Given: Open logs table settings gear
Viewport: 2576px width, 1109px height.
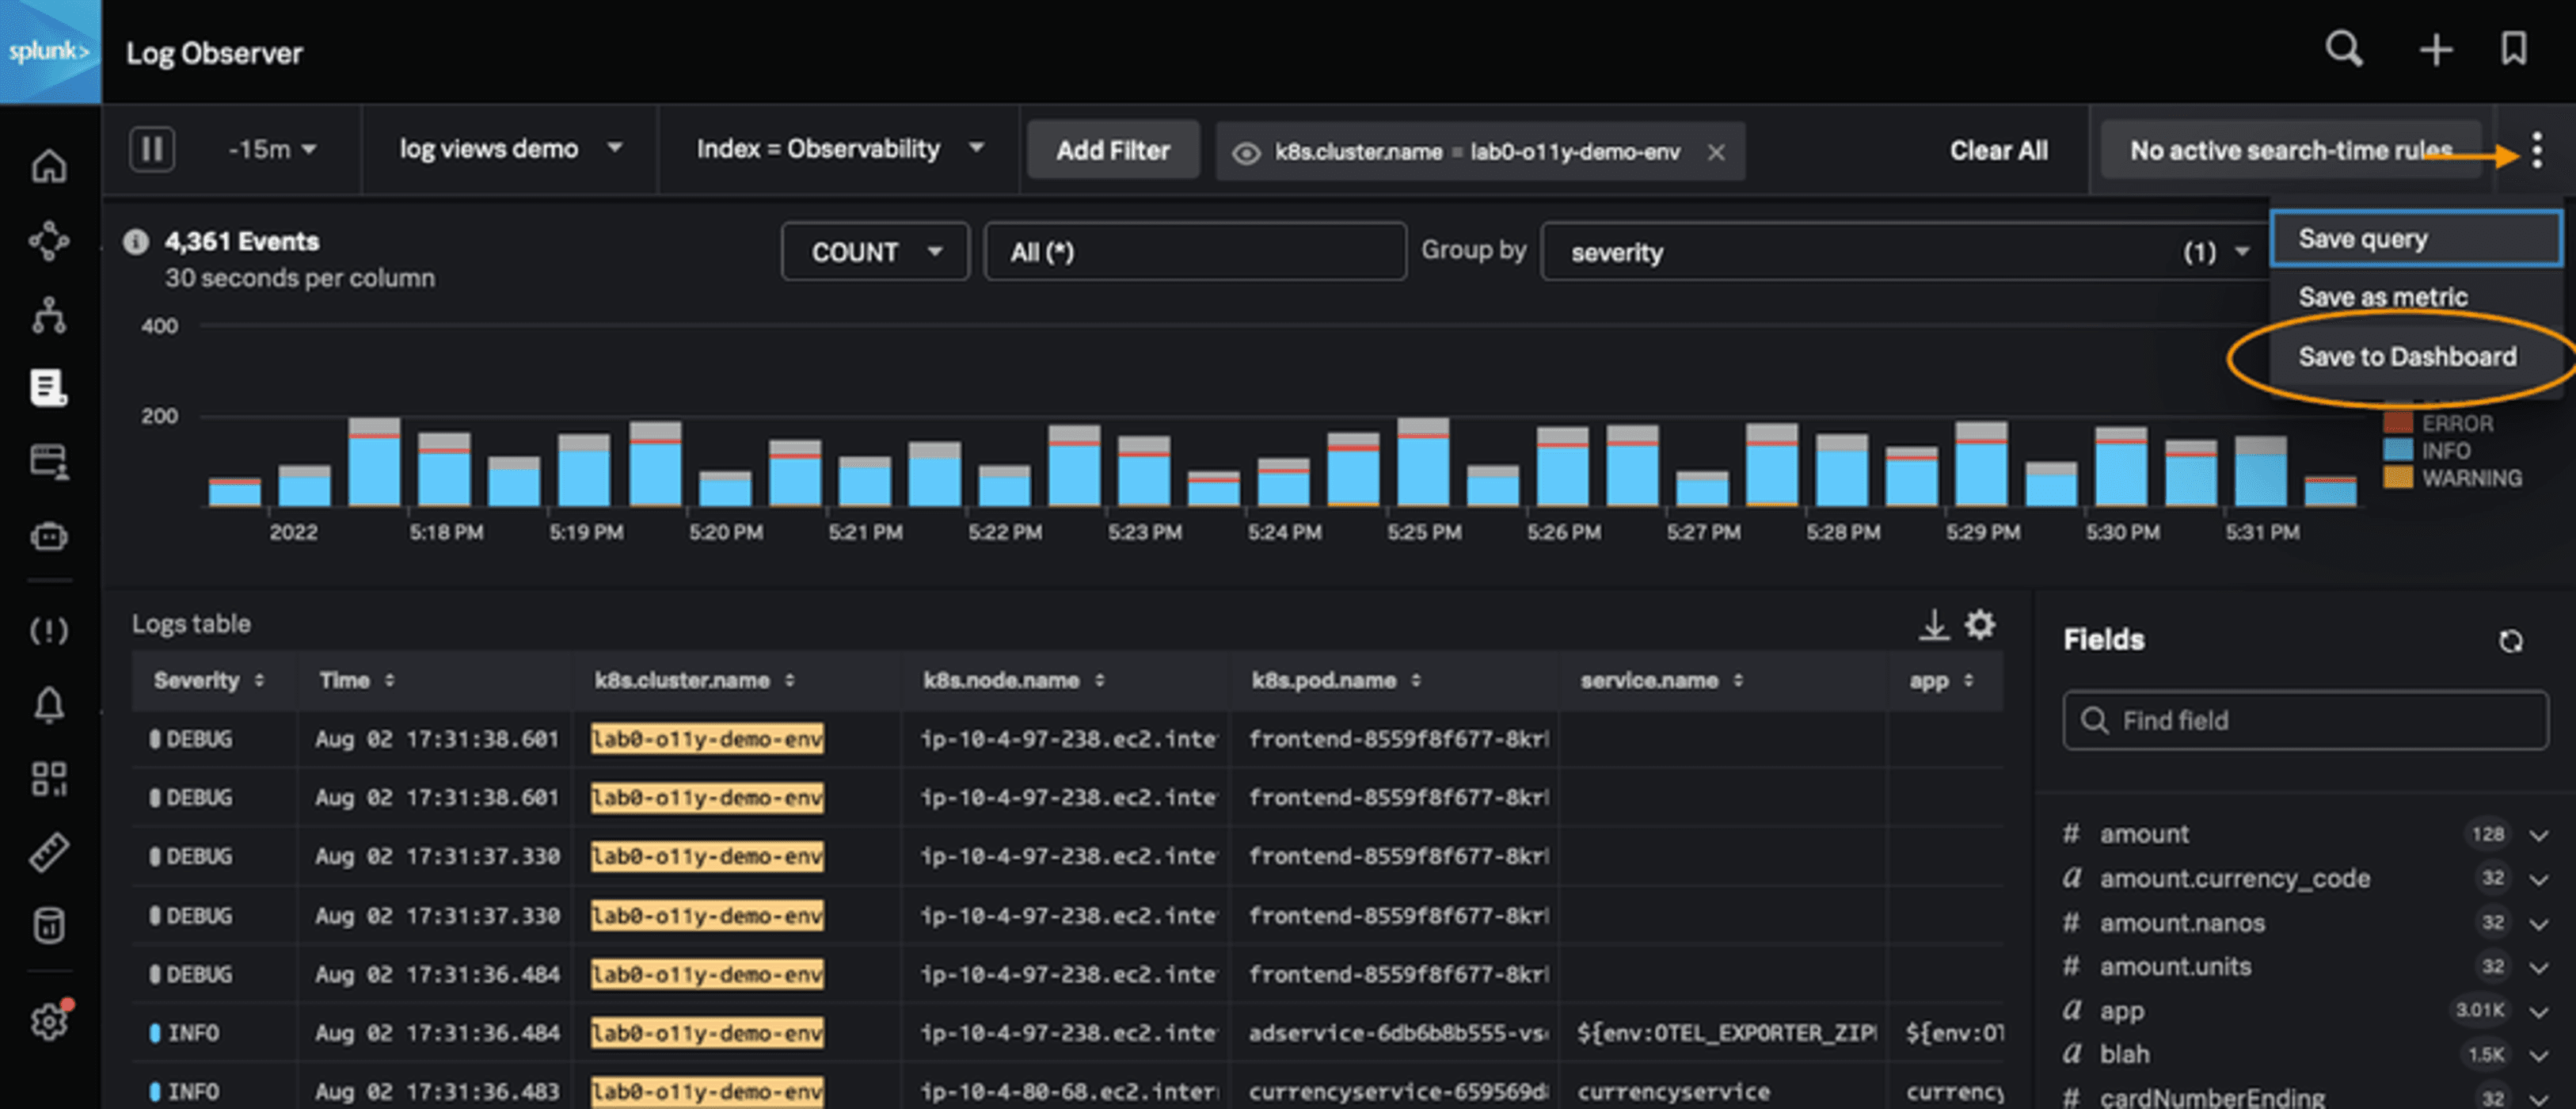Looking at the screenshot, I should tap(1980, 625).
